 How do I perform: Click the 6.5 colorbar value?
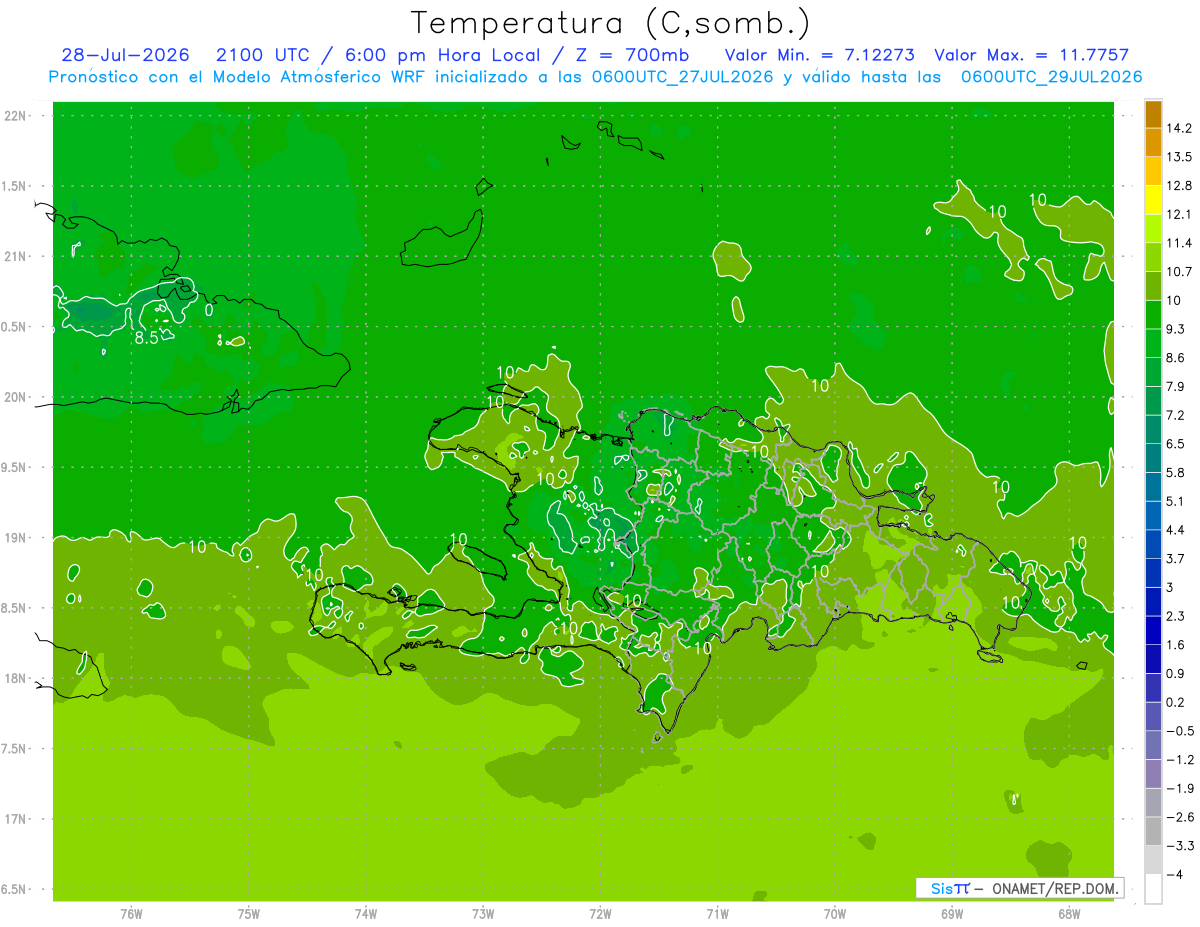coord(1176,443)
